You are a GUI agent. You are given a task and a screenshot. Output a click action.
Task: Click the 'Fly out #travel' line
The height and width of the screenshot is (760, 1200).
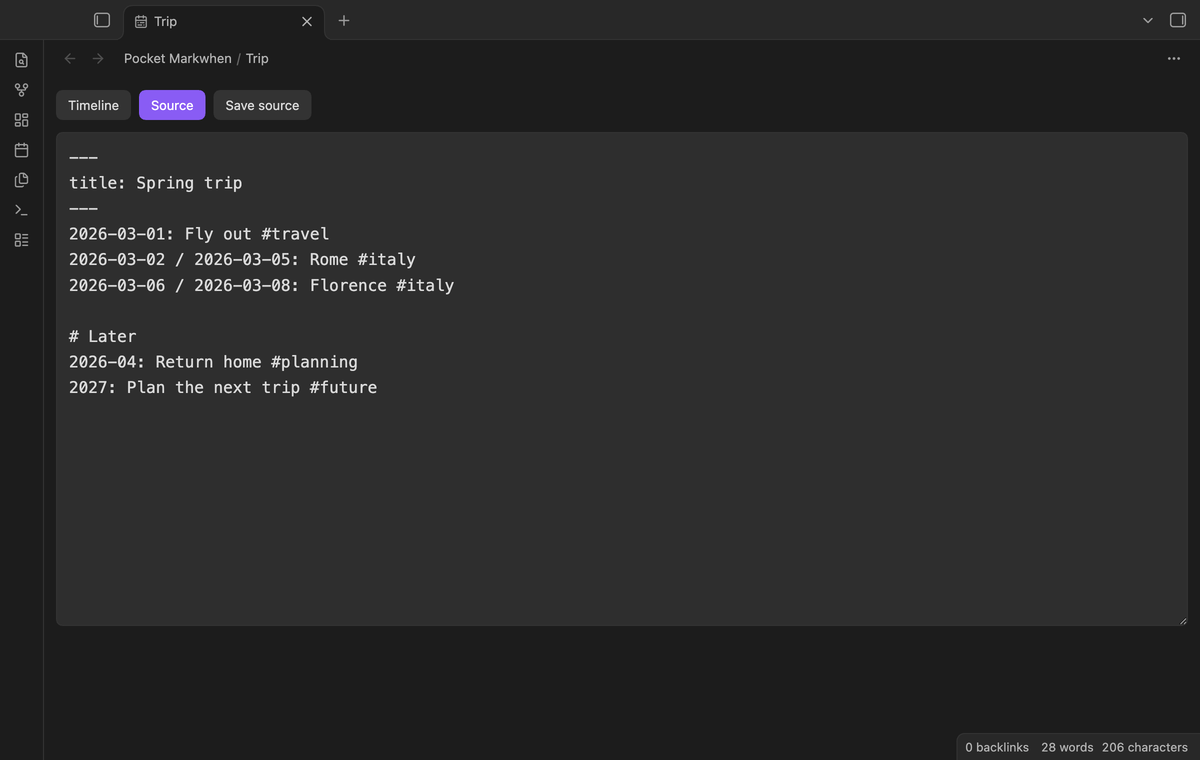199,234
